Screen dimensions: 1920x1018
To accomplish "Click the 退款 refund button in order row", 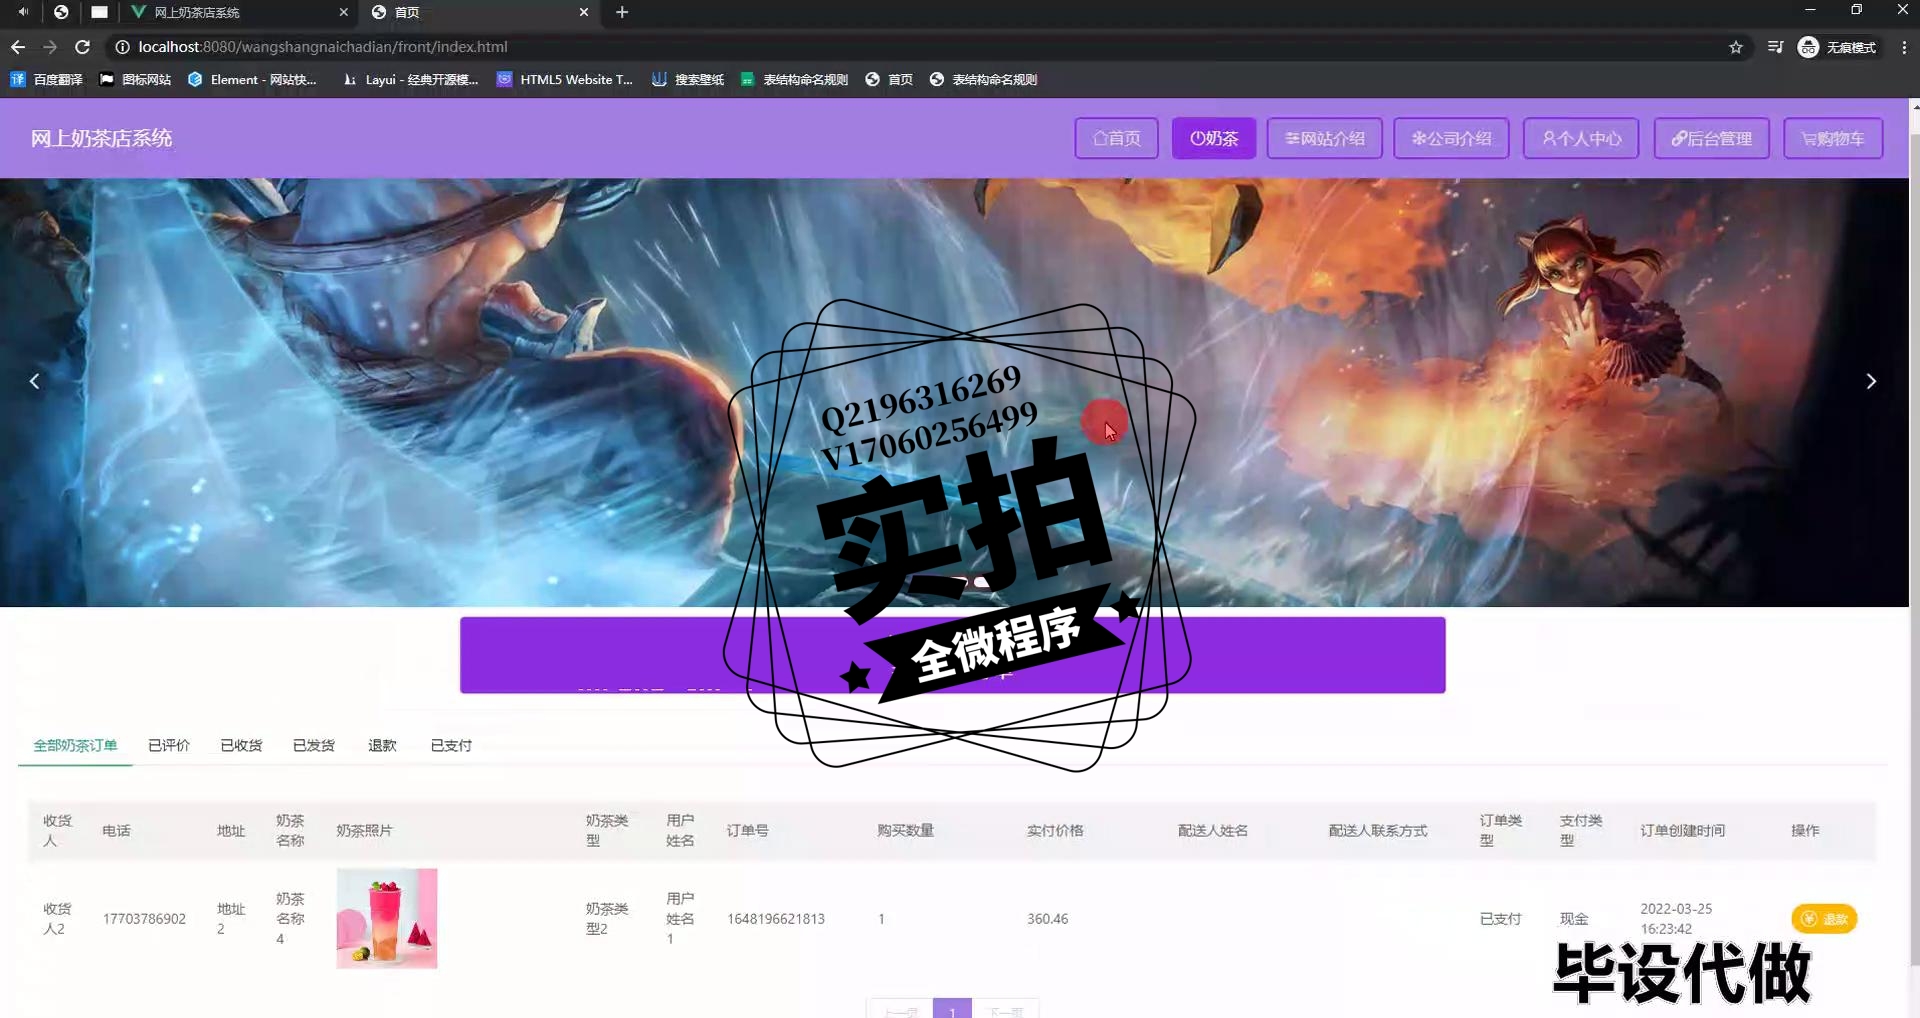I will 1824,919.
